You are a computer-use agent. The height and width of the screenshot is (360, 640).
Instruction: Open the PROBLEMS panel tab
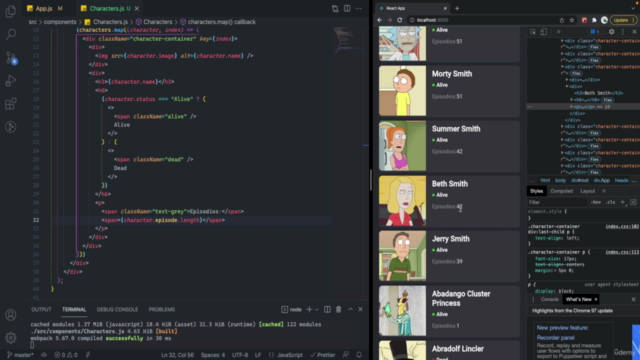[x=162, y=309]
